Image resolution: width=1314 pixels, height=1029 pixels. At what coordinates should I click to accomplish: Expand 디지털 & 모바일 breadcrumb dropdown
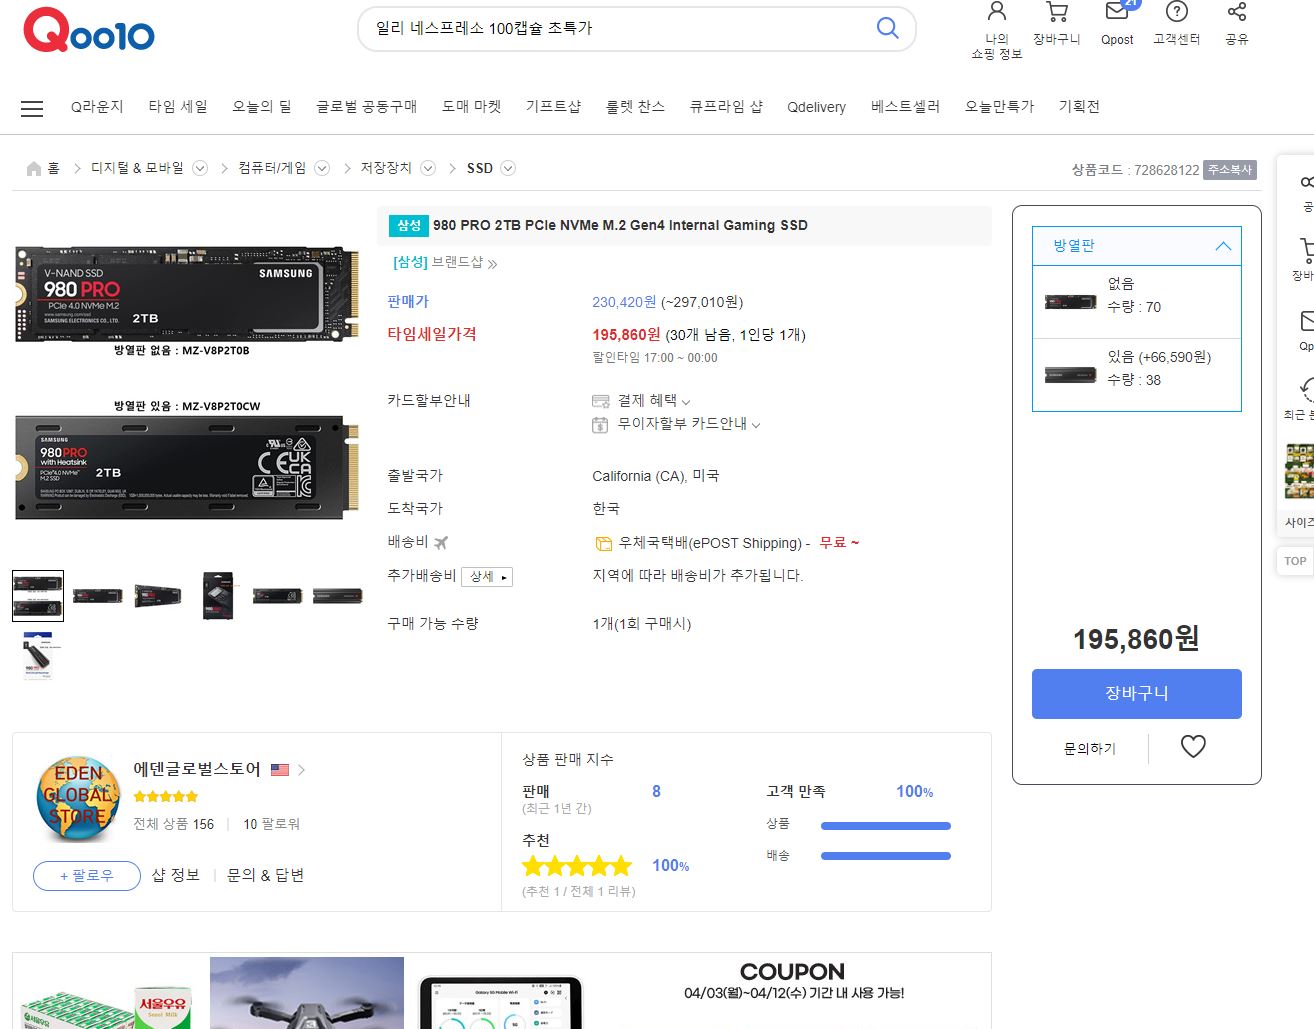coord(200,168)
